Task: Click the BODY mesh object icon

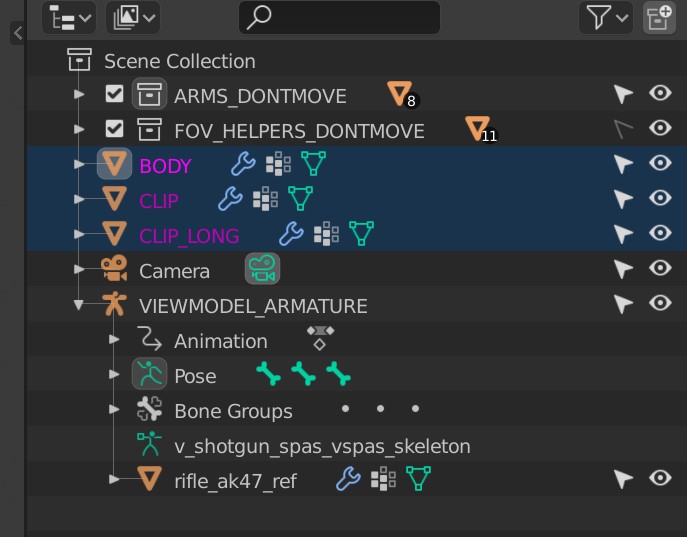Action: pyautogui.click(x=115, y=165)
